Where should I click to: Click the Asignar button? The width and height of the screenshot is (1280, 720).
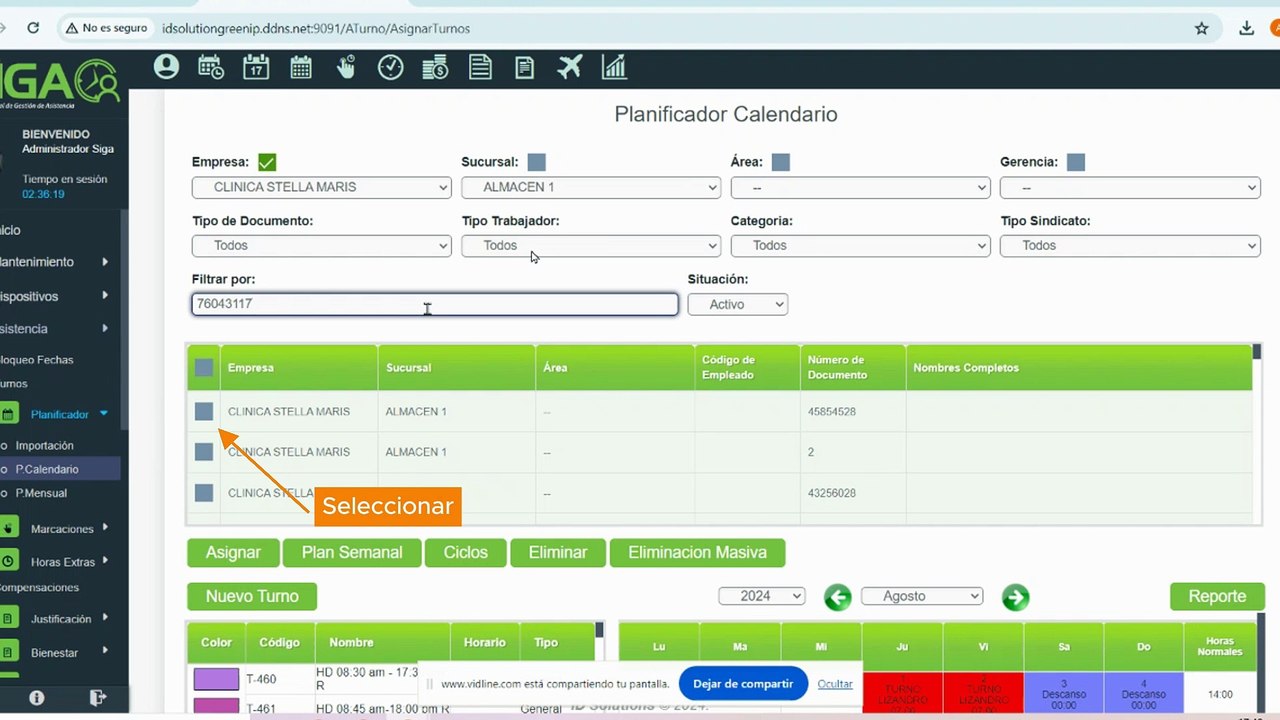click(233, 553)
